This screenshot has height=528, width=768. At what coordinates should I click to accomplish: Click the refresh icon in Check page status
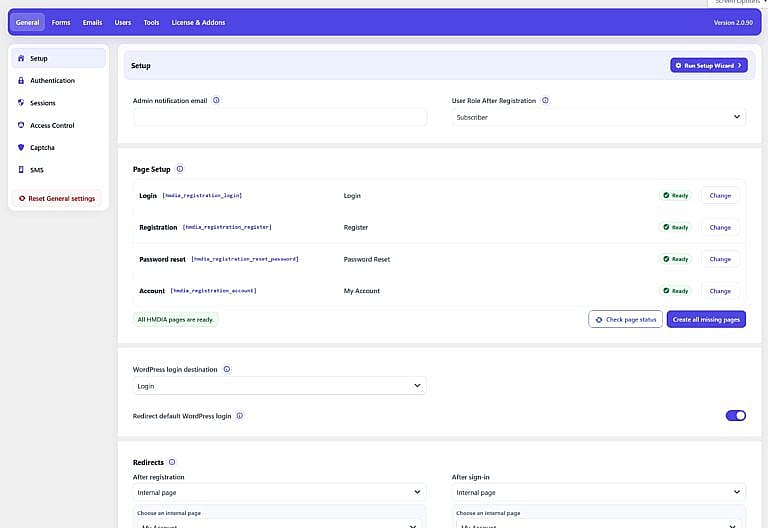pyautogui.click(x=599, y=320)
